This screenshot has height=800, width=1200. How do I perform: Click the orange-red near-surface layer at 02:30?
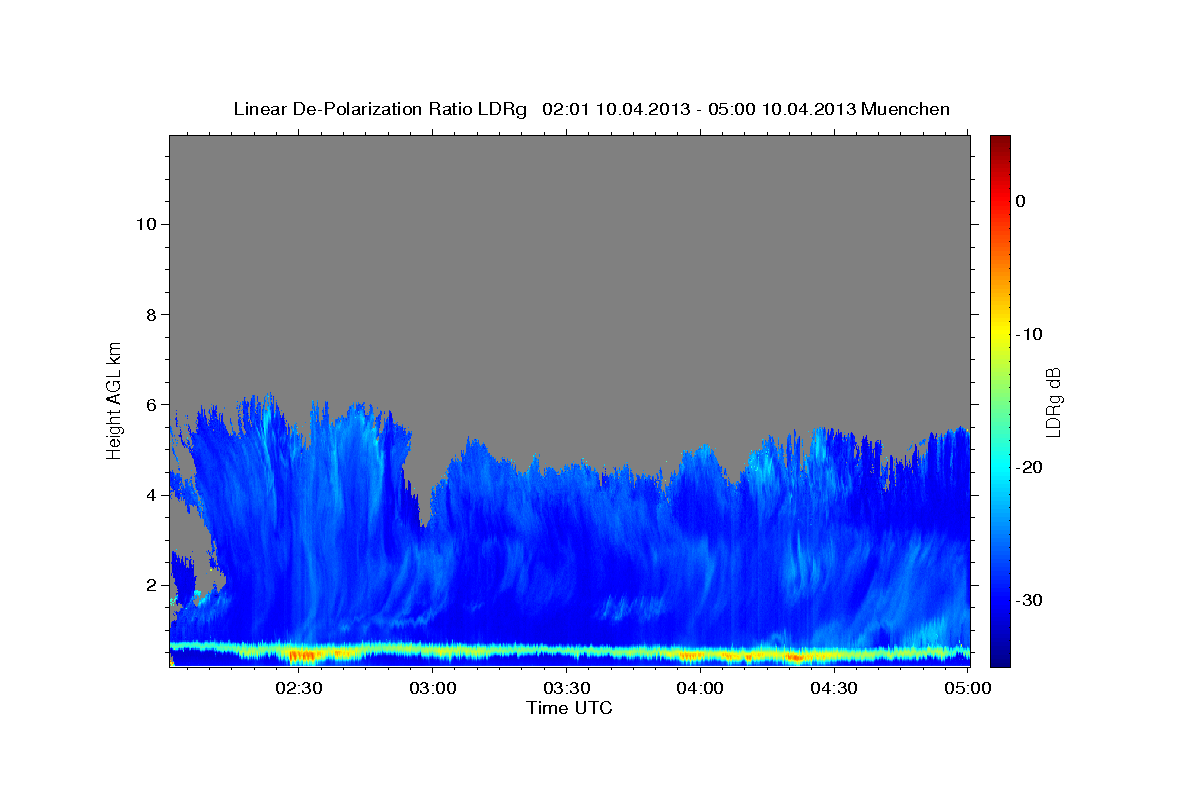point(302,656)
